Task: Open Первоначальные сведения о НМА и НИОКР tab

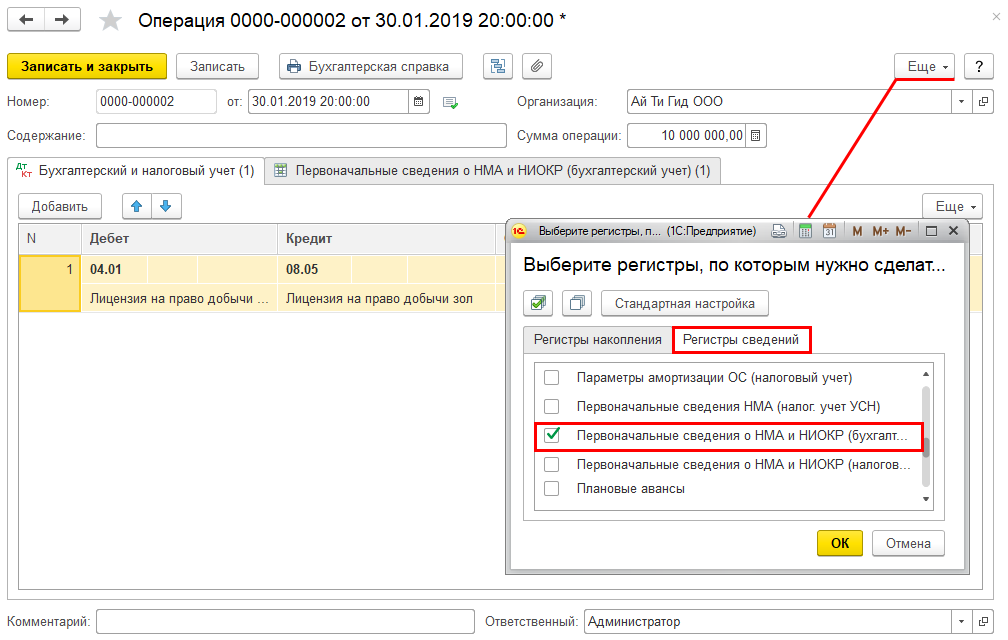Action: [492, 171]
